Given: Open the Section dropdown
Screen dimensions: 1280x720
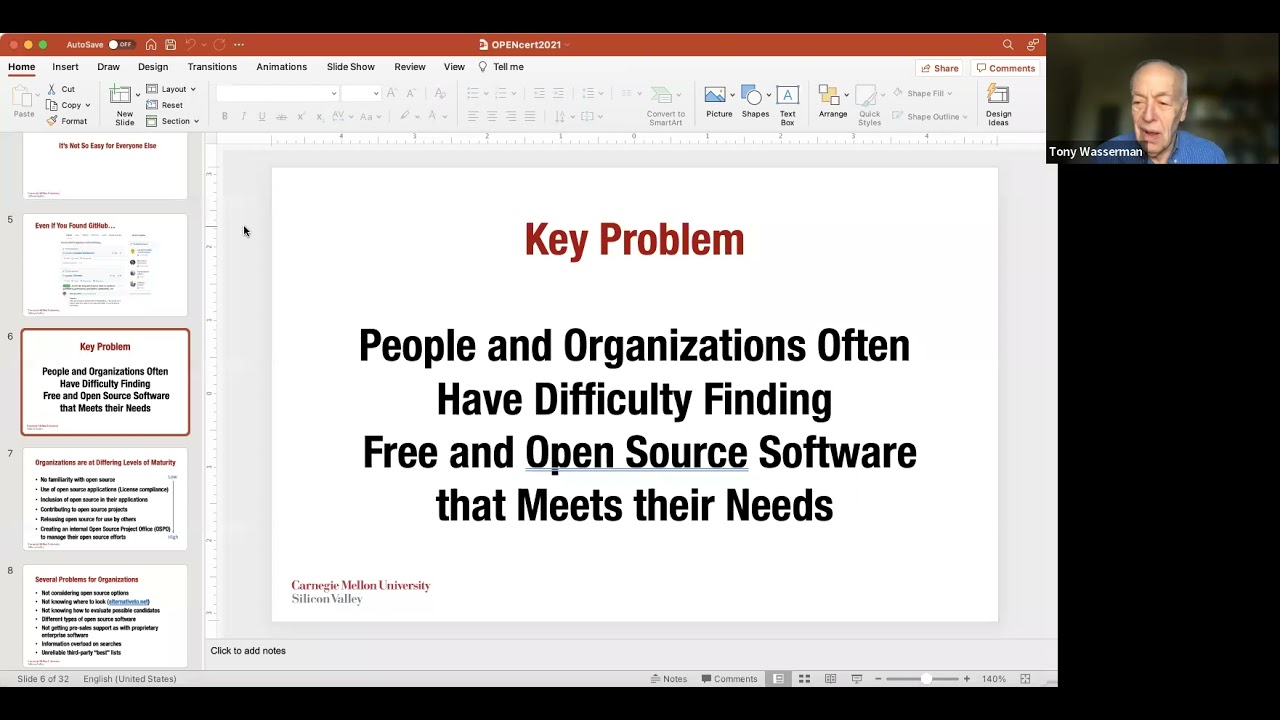Looking at the screenshot, I should click(173, 121).
